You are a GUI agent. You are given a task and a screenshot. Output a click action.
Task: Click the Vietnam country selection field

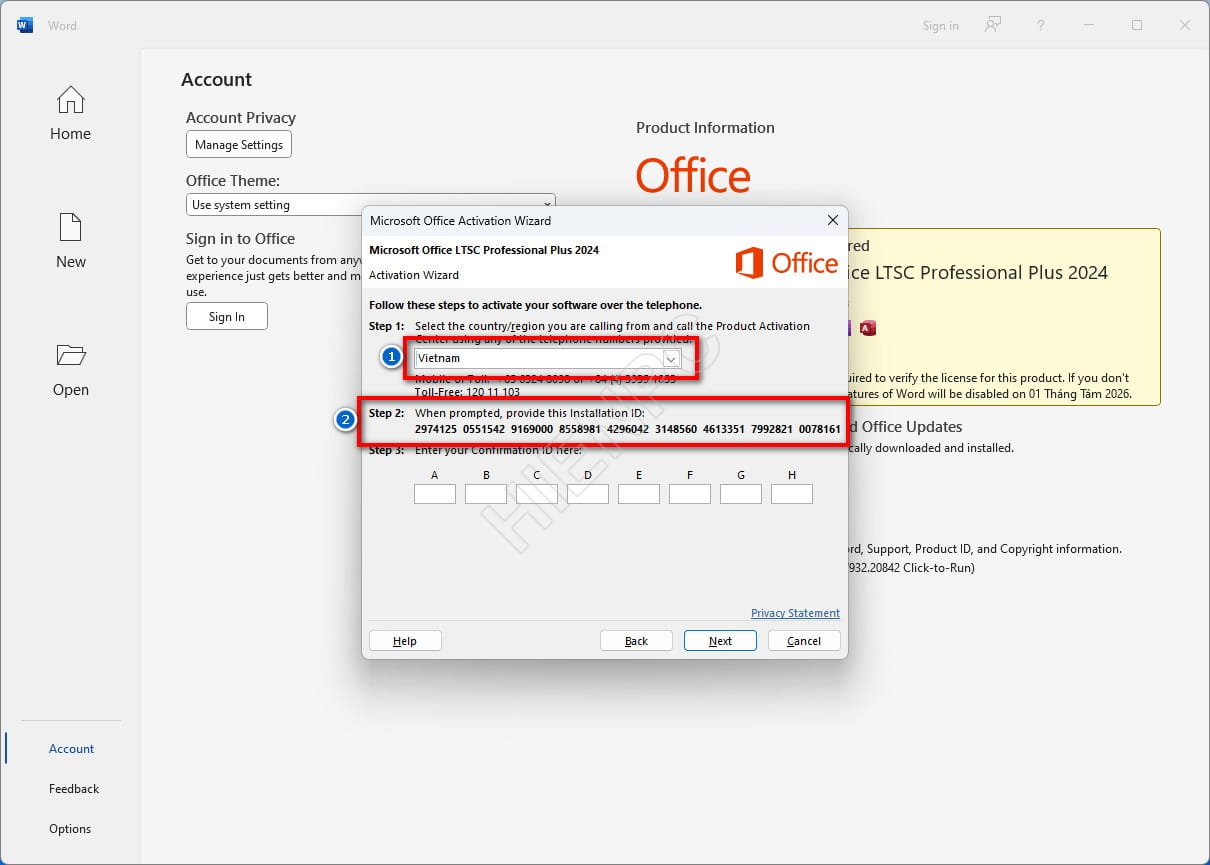pyautogui.click(x=548, y=358)
